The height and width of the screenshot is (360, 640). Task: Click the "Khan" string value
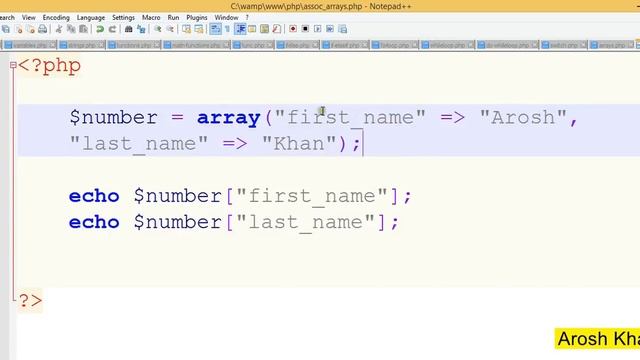[299, 144]
